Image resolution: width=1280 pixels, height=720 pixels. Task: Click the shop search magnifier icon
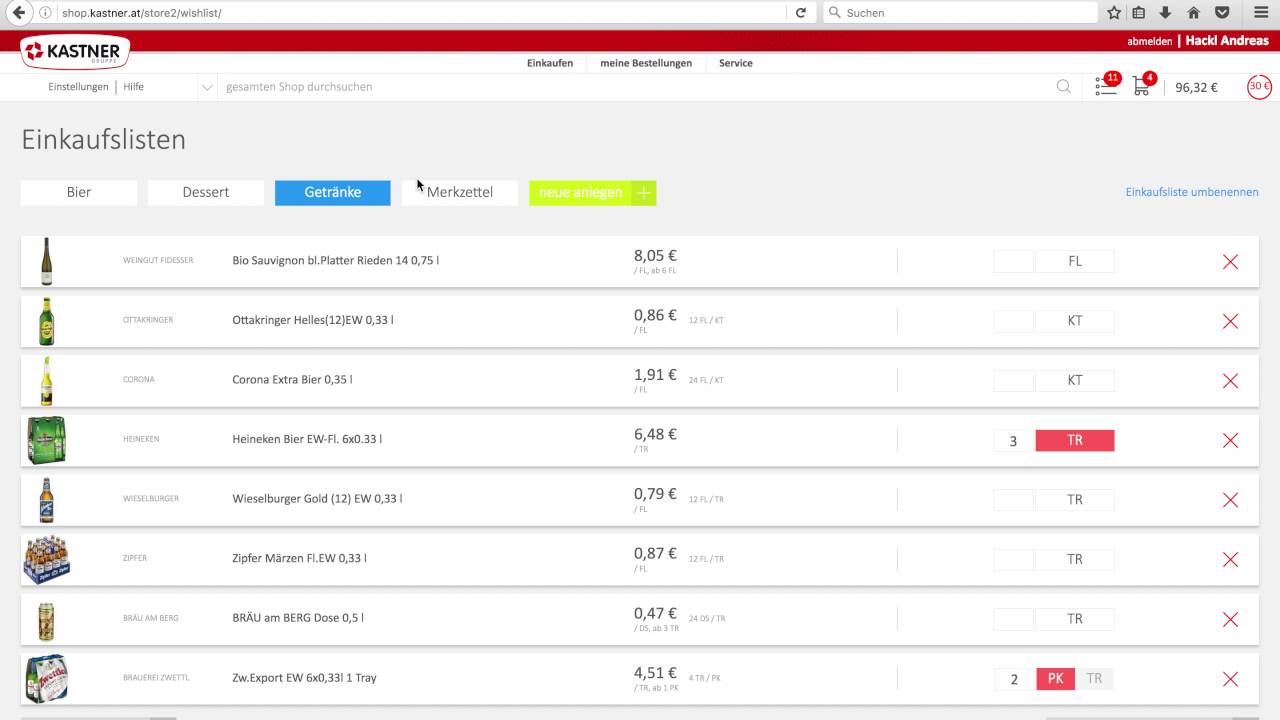click(1064, 87)
